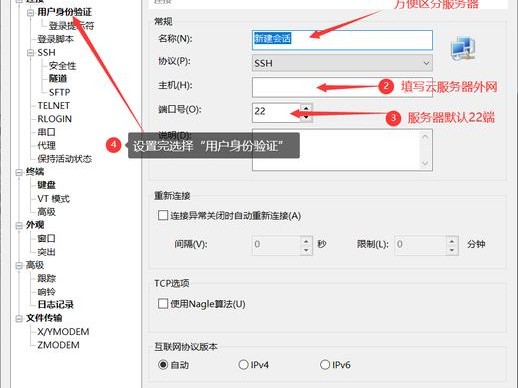Image resolution: width=518 pixels, height=388 pixels.
Task: Increase the 间隔 interval value
Action: [306, 241]
